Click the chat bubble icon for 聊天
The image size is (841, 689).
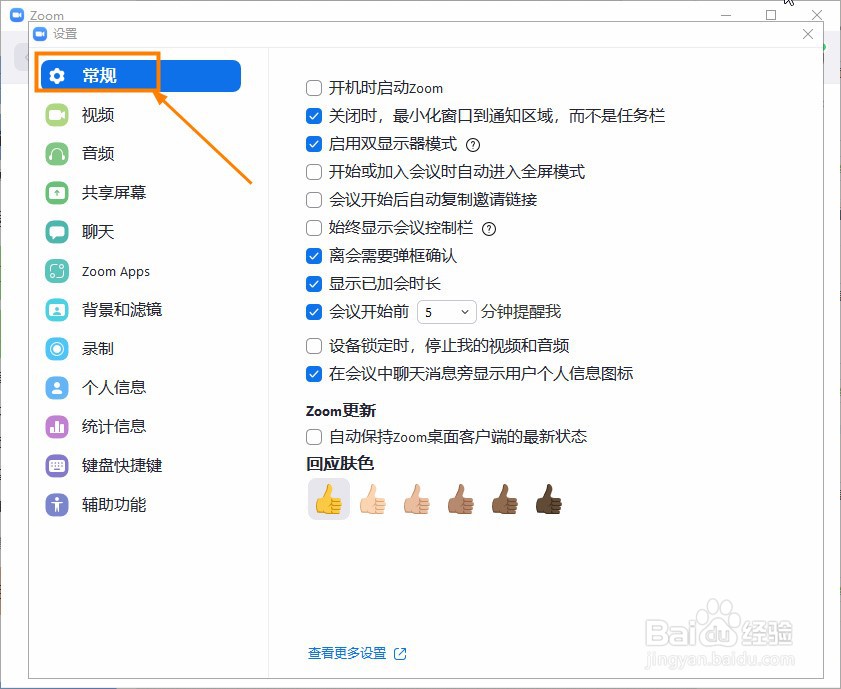[57, 232]
